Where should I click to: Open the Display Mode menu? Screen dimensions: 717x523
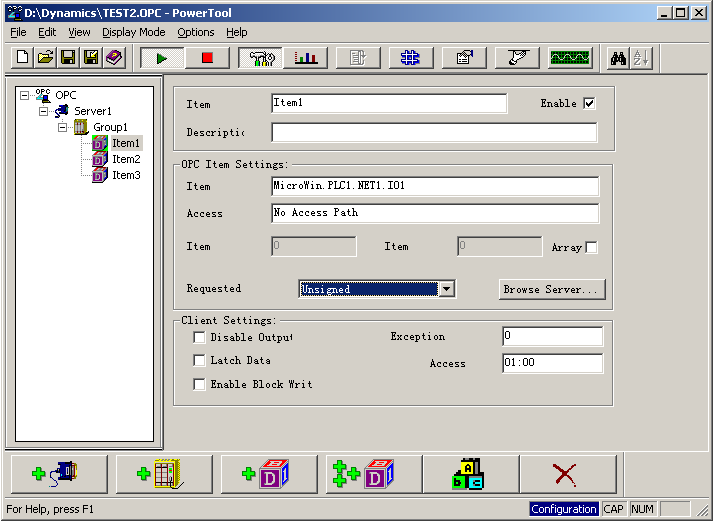point(133,32)
